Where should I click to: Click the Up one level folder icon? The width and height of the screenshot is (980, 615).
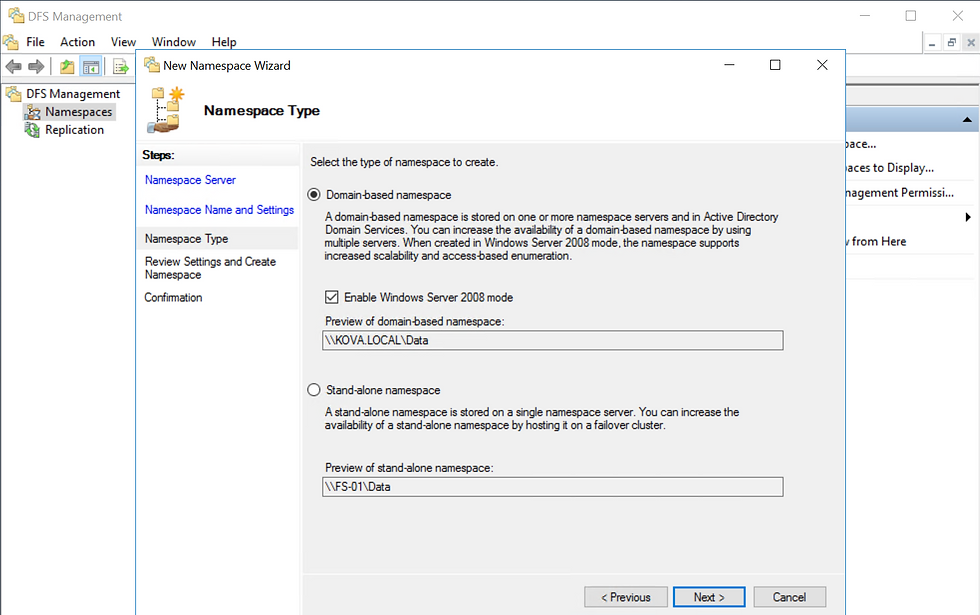(67, 66)
